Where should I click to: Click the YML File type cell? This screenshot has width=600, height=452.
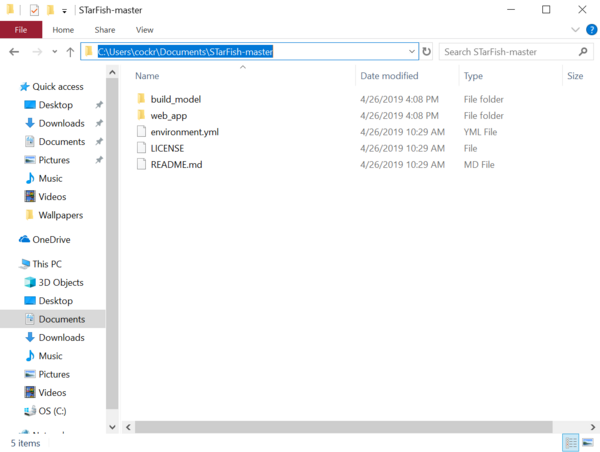[480, 132]
